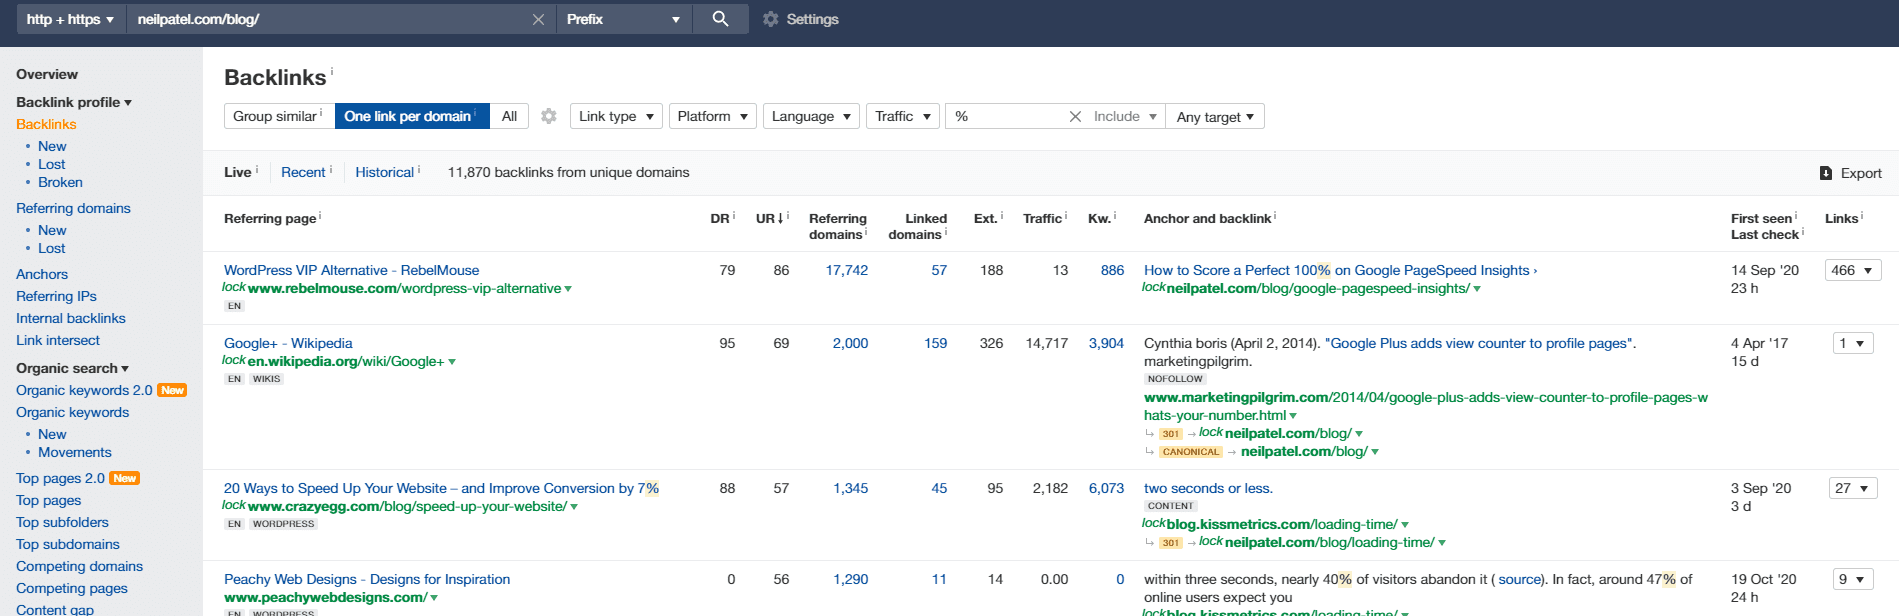Open the Any target dropdown
1899x616 pixels.
(x=1215, y=116)
